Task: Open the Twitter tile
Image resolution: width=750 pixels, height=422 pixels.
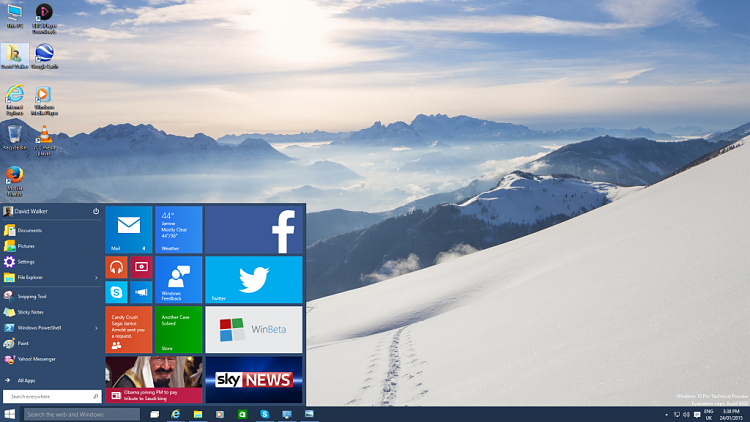Action: tap(254, 279)
